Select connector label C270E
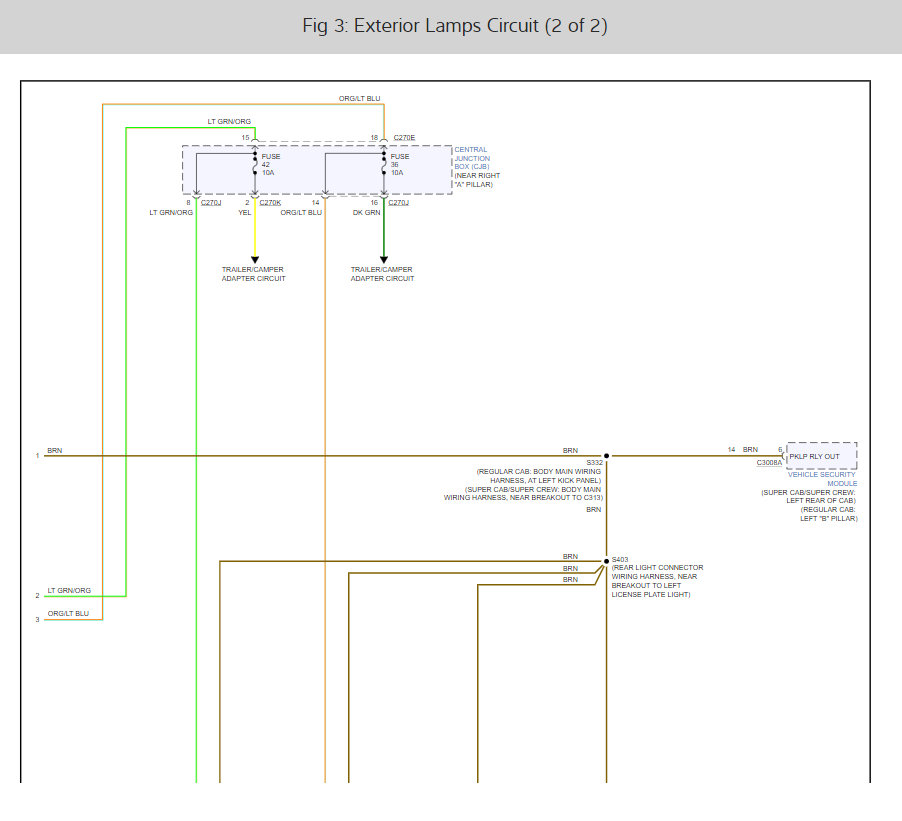The image size is (902, 821). coord(404,138)
